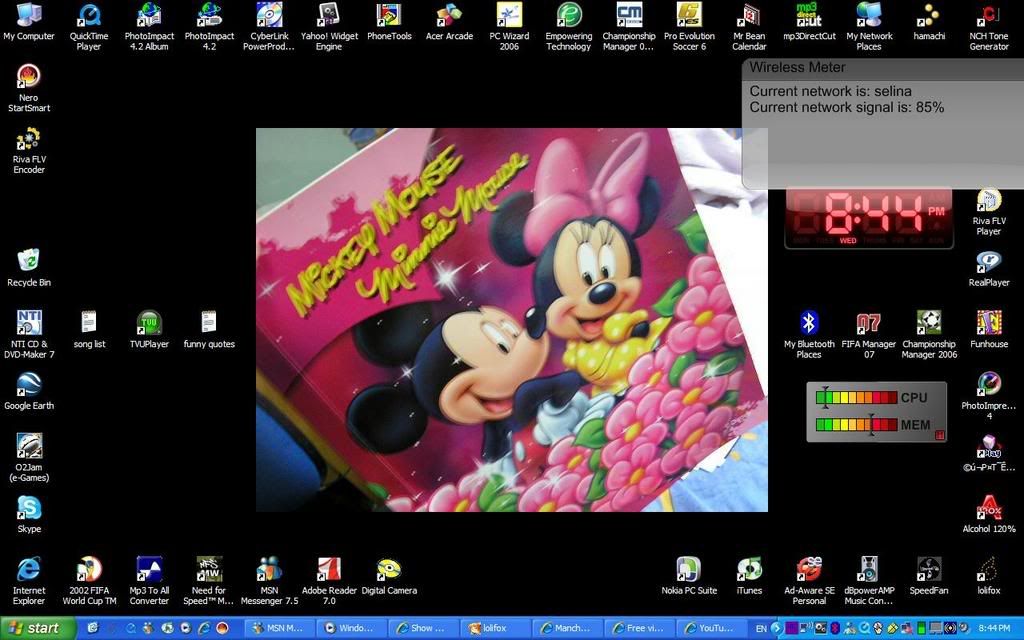
Task: Switch to the lolifox taskbar window
Action: coord(495,628)
